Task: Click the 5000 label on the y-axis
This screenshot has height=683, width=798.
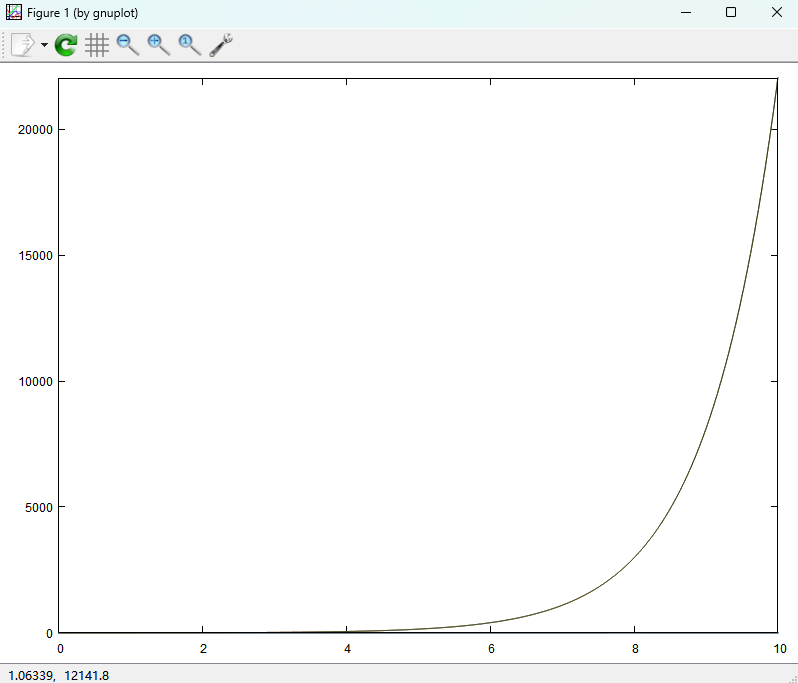Action: pyautogui.click(x=39, y=507)
